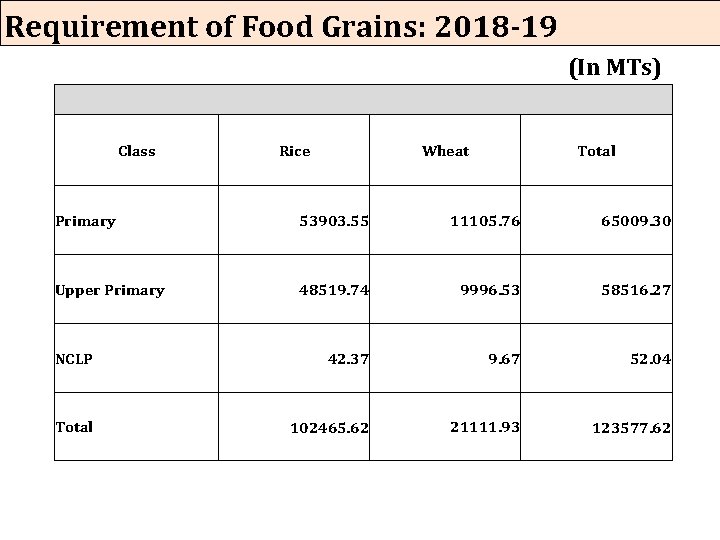The width and height of the screenshot is (720, 540).
Task: Click NCLP rice value 42.37
Action: 347,359
